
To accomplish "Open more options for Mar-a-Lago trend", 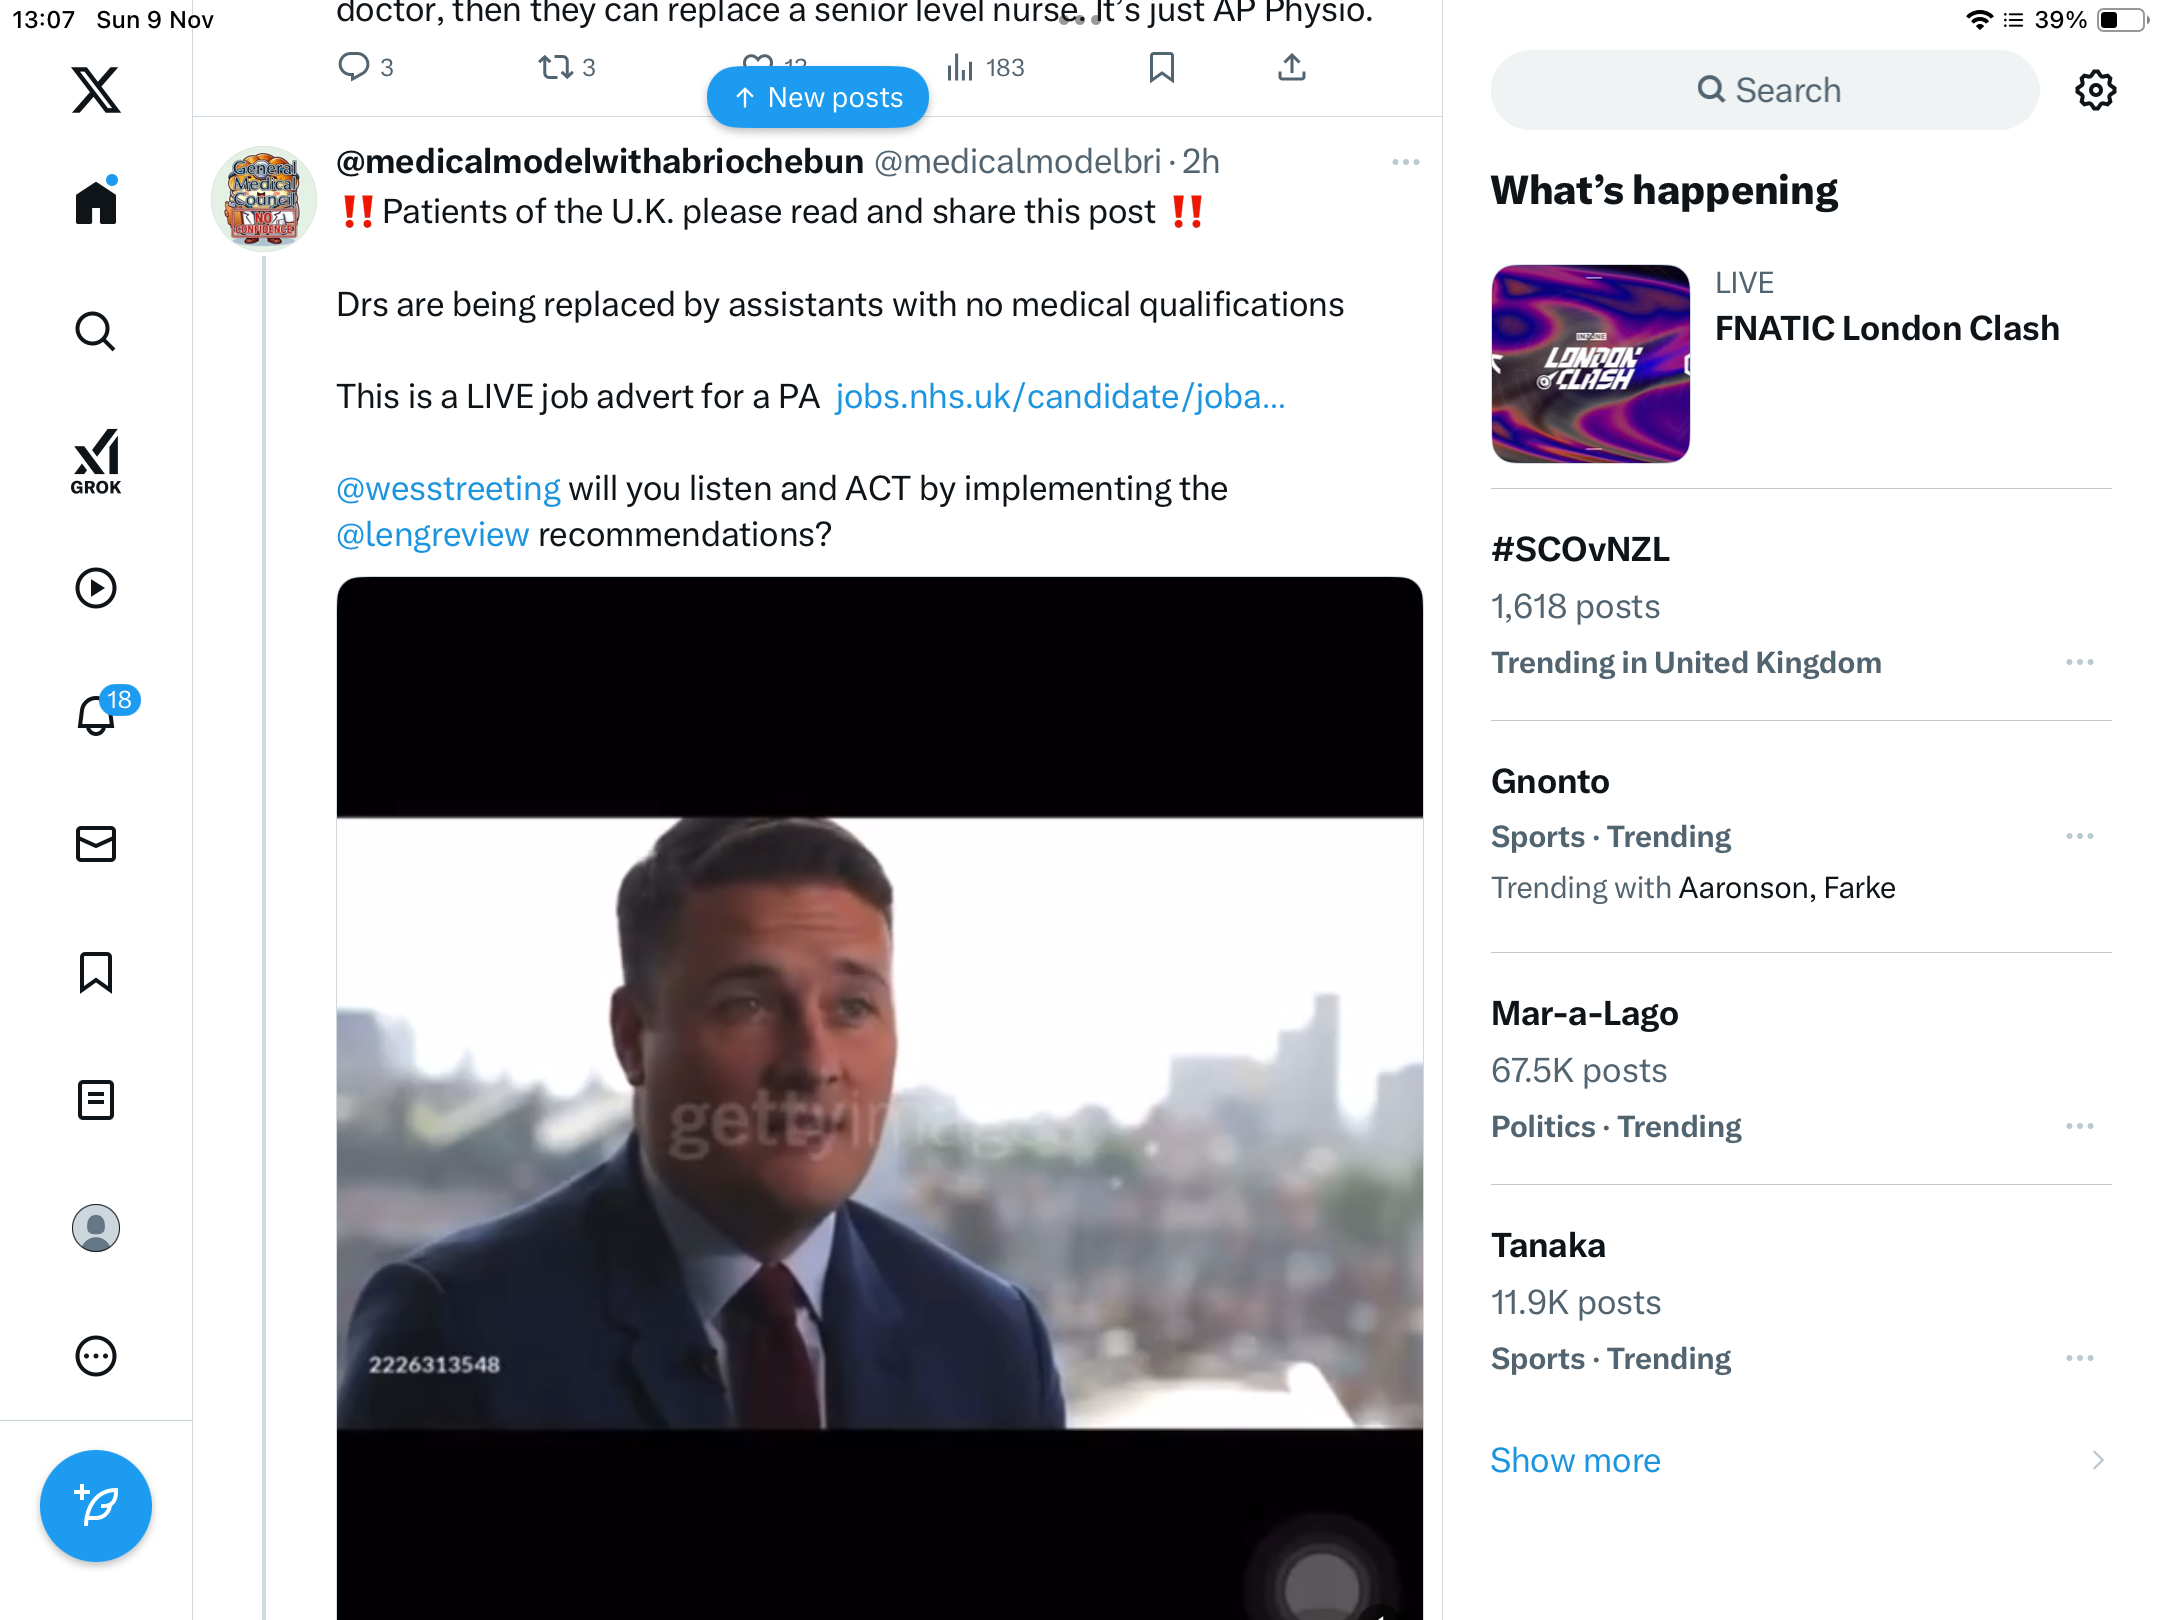I will (x=2079, y=1127).
